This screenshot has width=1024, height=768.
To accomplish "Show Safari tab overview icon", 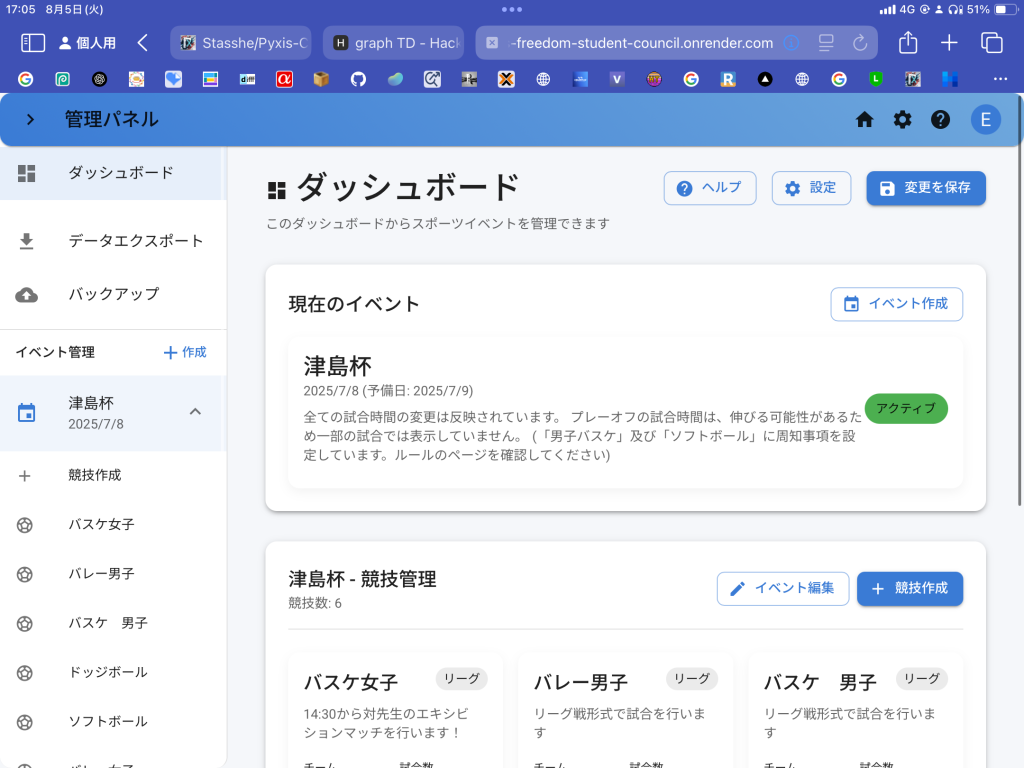I will tap(991, 43).
